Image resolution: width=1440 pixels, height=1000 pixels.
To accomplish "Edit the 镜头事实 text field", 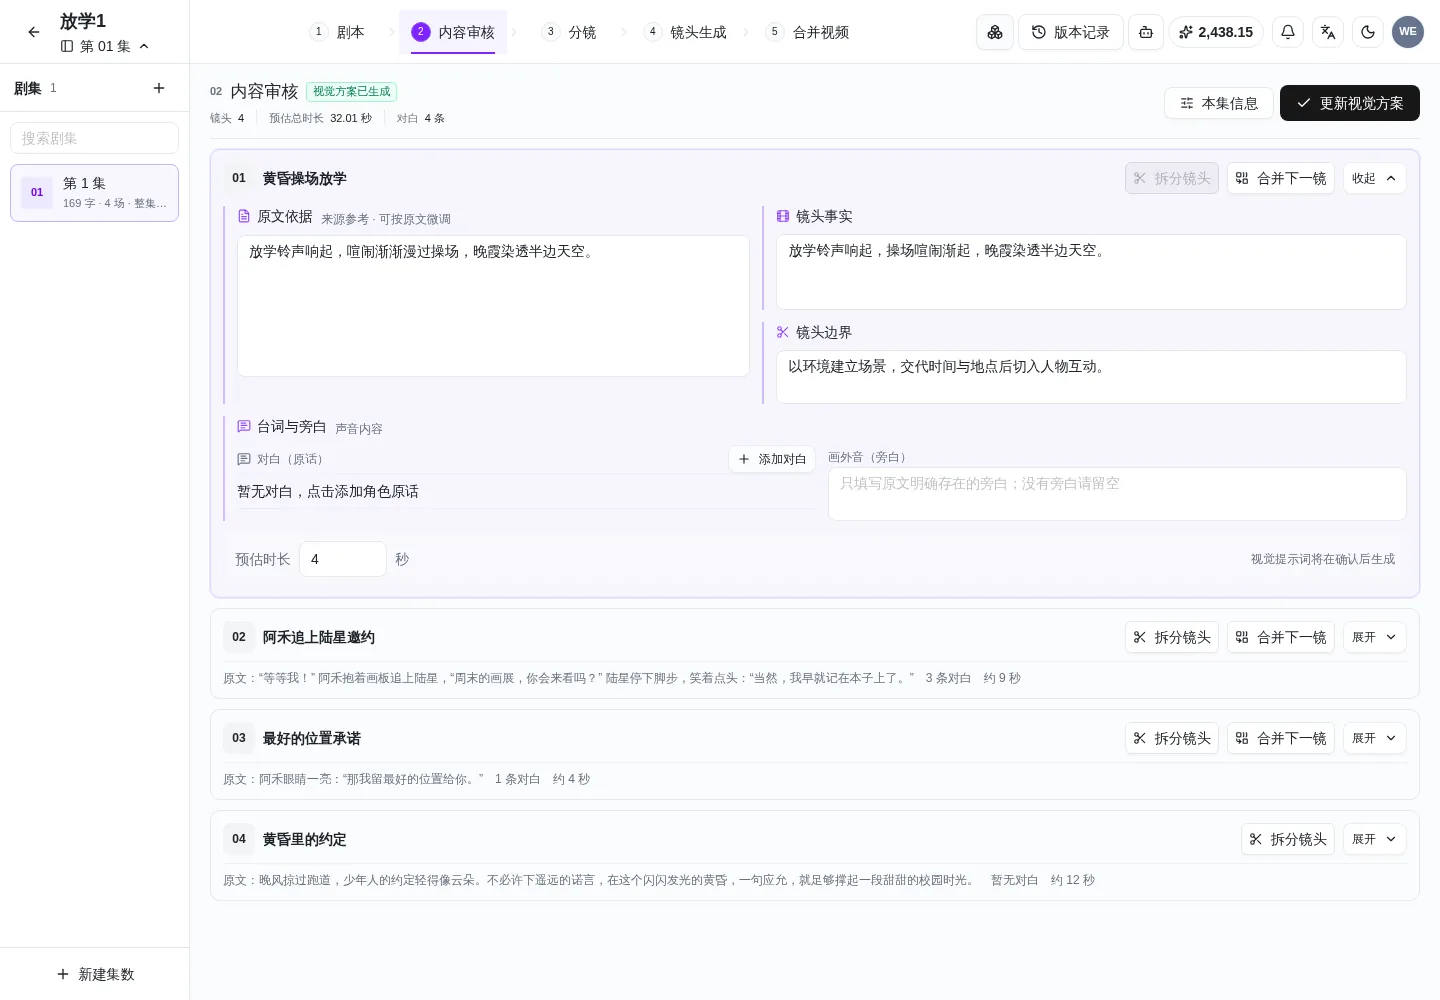I will (x=1091, y=272).
